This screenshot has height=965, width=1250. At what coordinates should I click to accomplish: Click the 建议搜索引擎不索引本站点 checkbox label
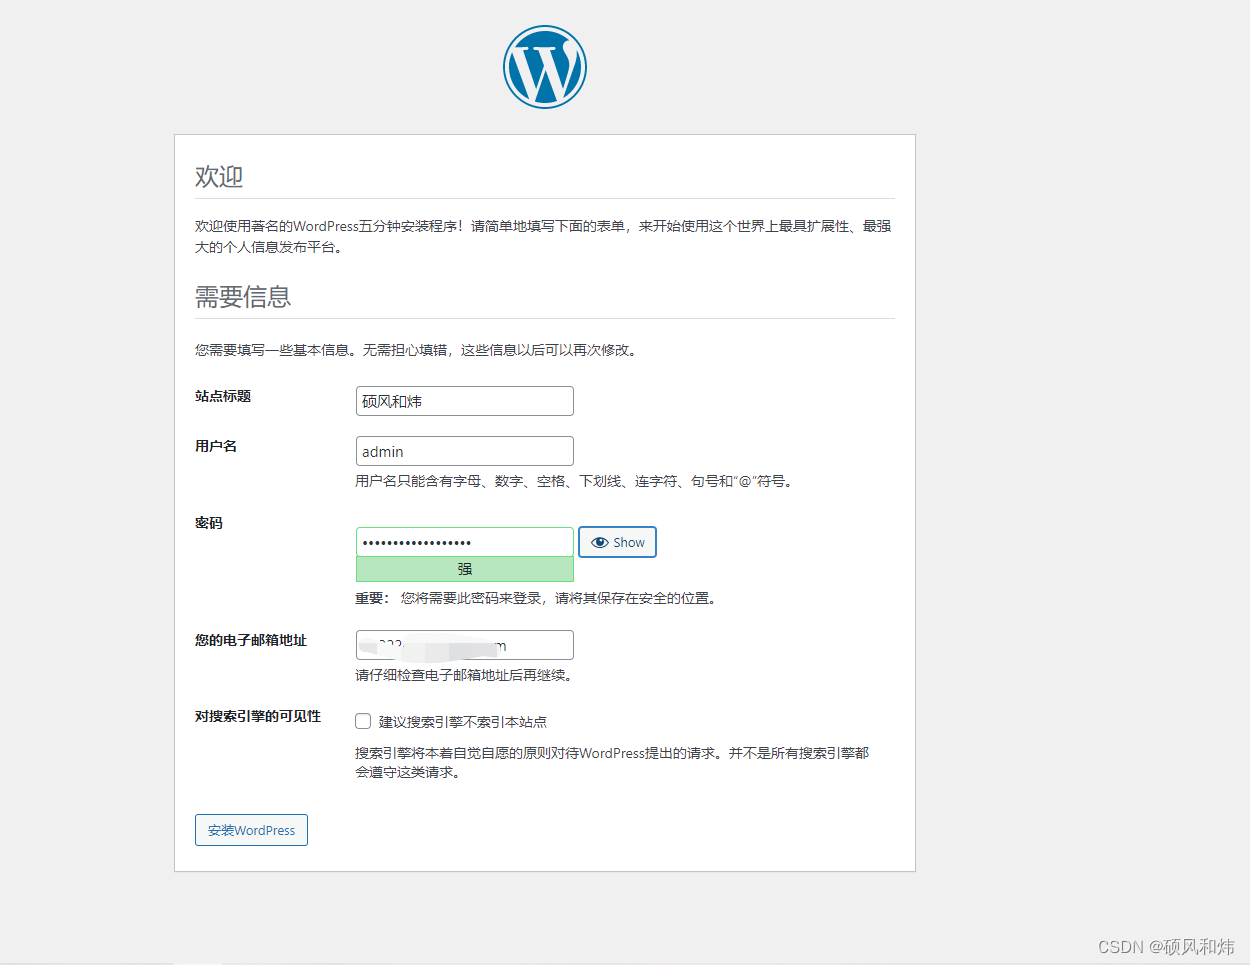pos(463,722)
